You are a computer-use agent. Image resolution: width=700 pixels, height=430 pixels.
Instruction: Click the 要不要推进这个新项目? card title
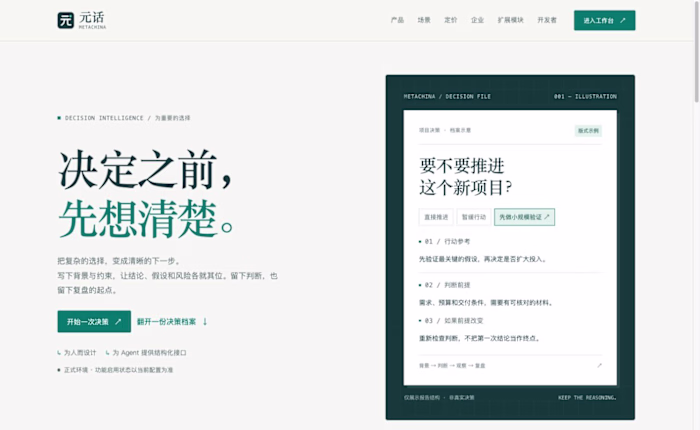pyautogui.click(x=466, y=177)
